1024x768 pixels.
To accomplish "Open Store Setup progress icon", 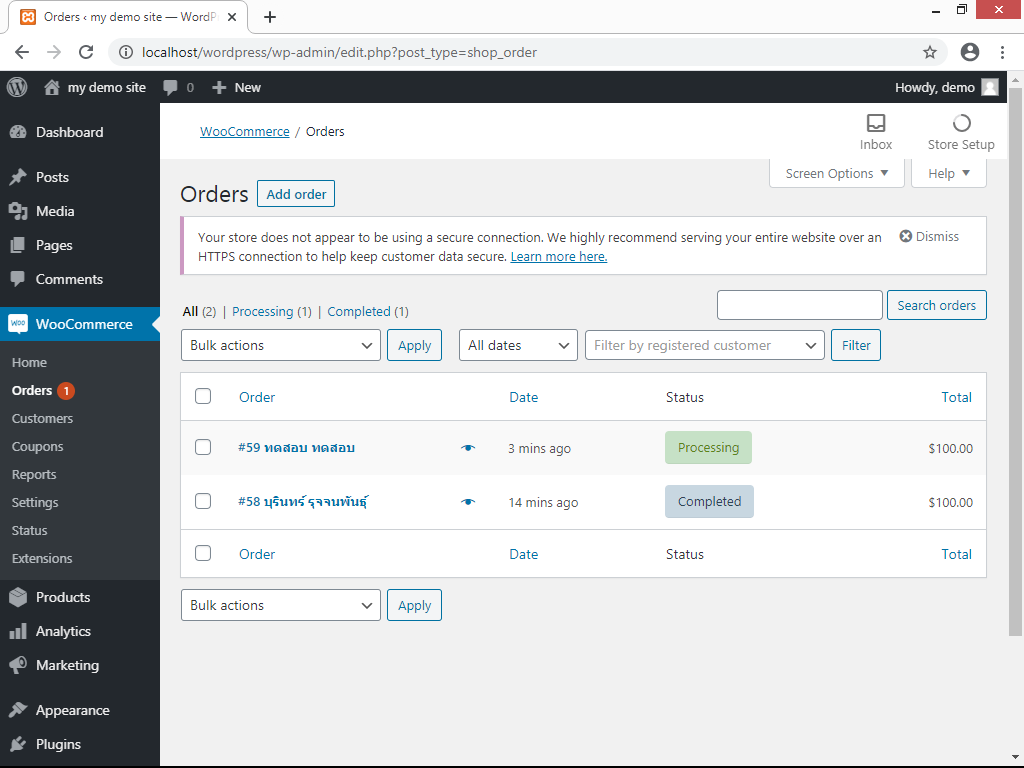I will coord(961,123).
